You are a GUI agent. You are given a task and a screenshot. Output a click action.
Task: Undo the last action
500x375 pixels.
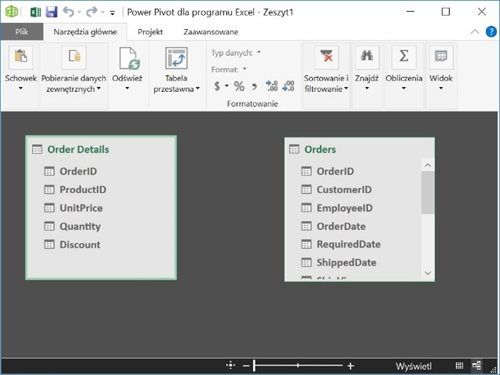coord(68,12)
